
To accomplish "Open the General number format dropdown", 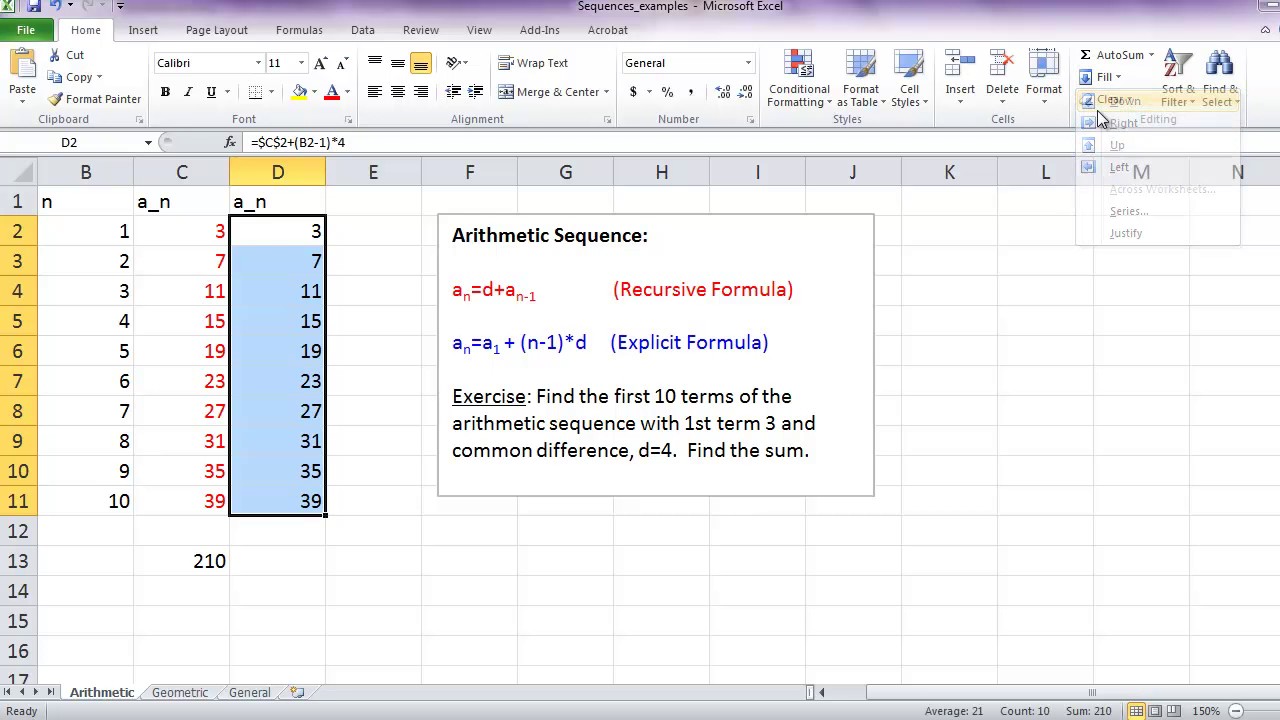I will click(x=748, y=63).
